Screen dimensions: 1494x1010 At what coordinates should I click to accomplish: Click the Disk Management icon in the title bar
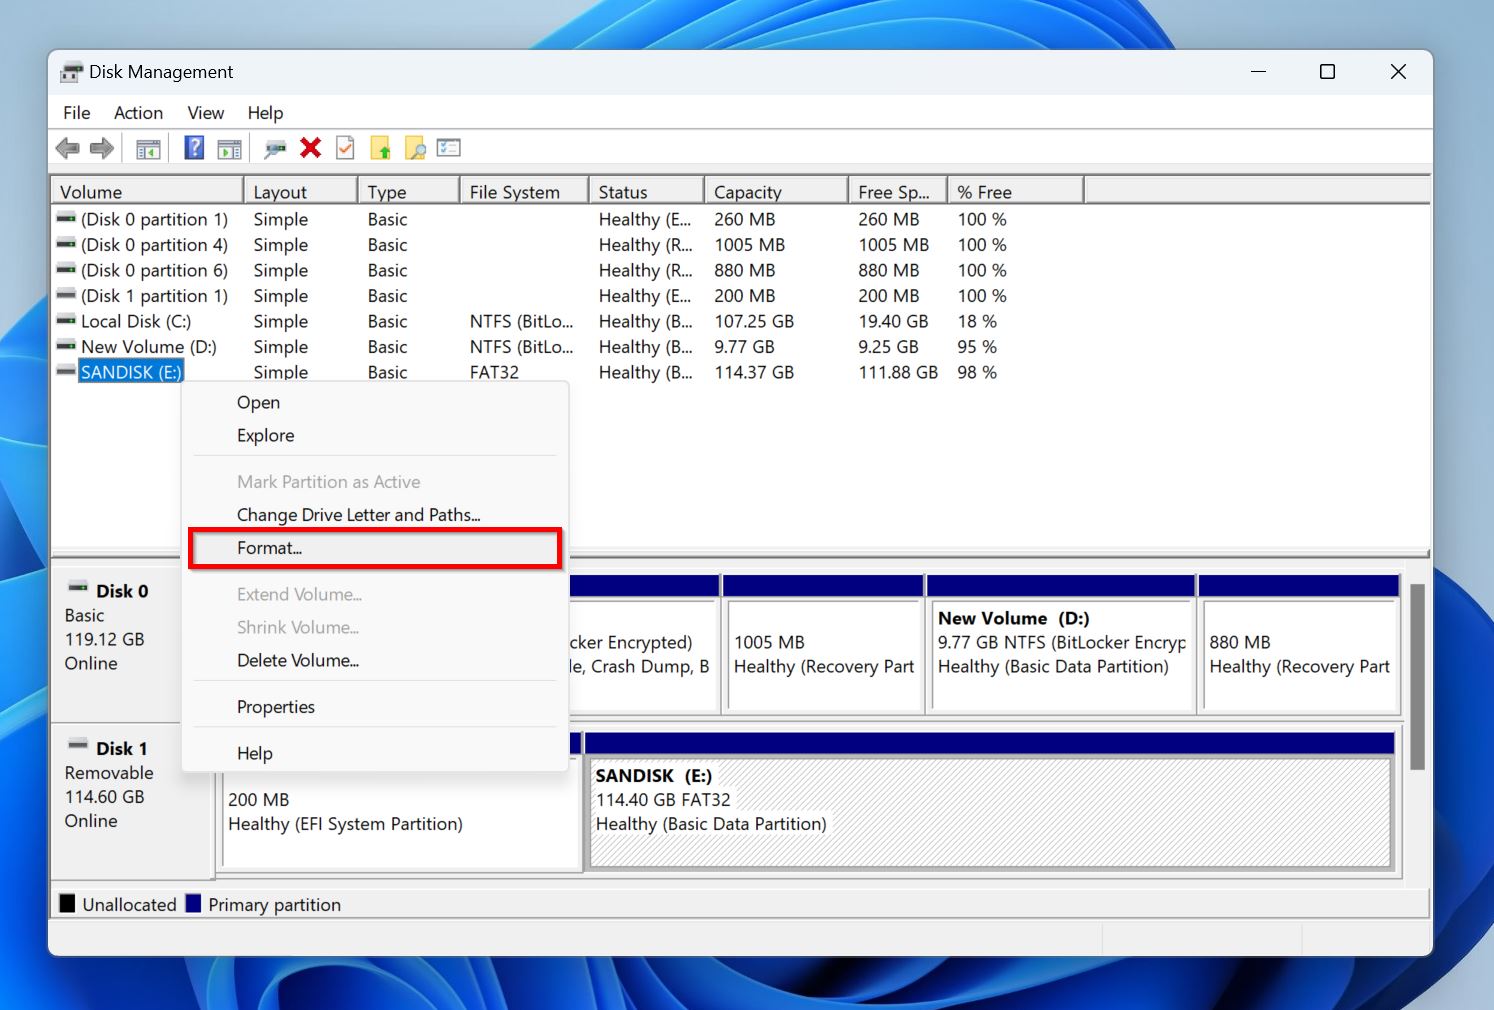pos(70,71)
